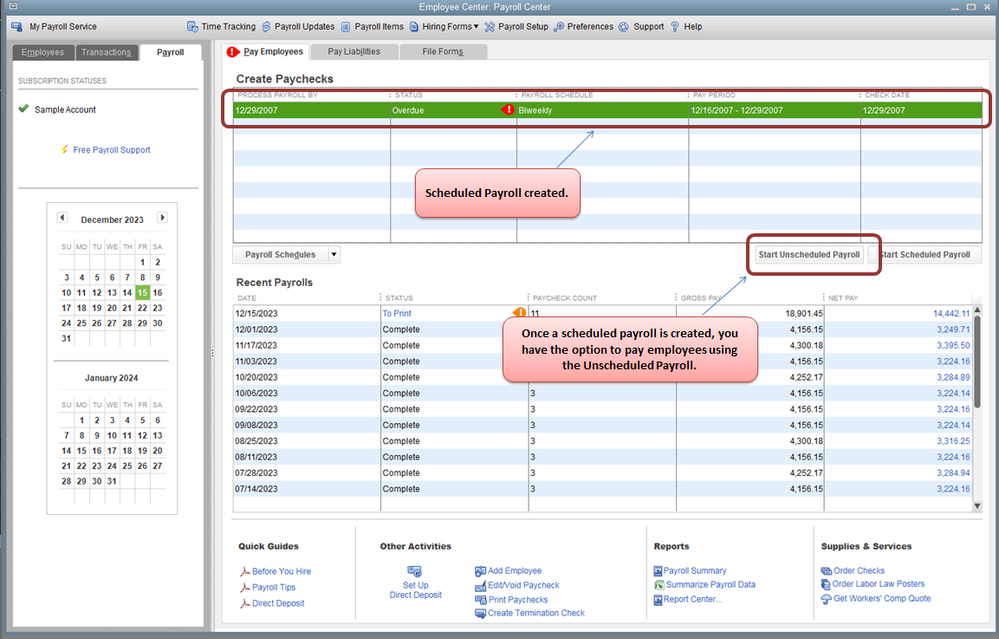
Task: Open the Payroll Schedules dropdown arrow
Action: pos(334,254)
